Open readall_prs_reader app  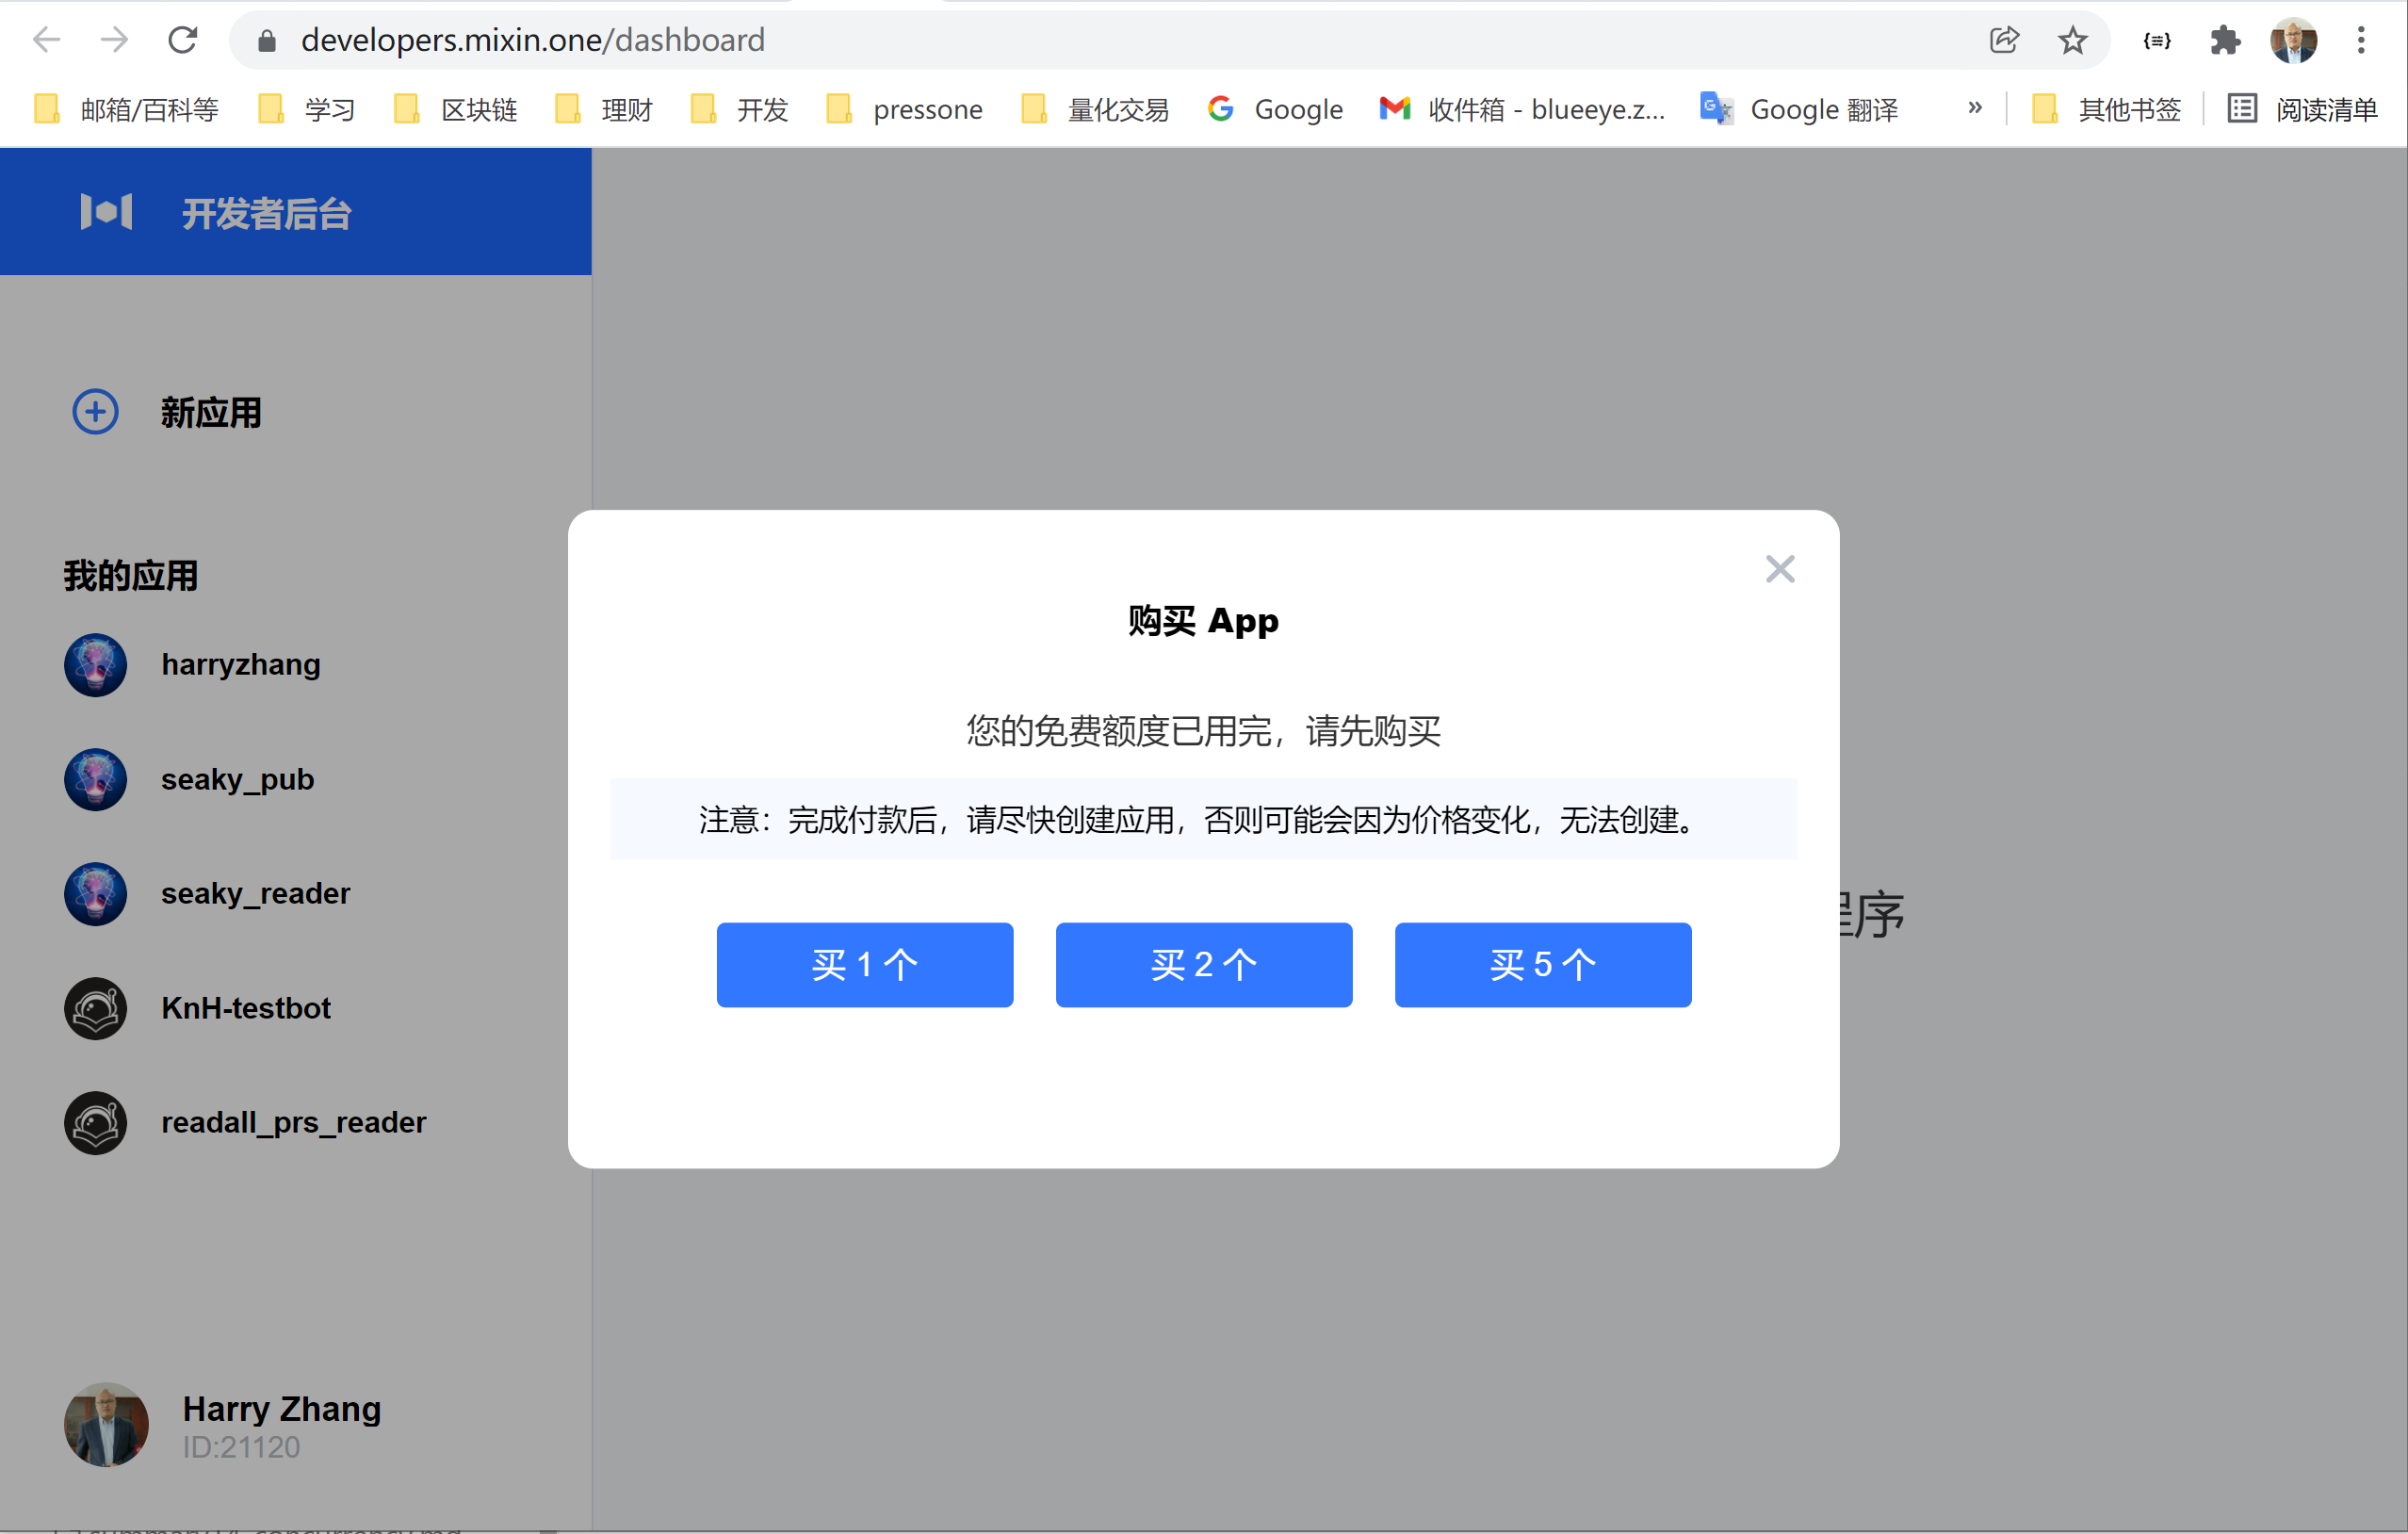tap(293, 1122)
